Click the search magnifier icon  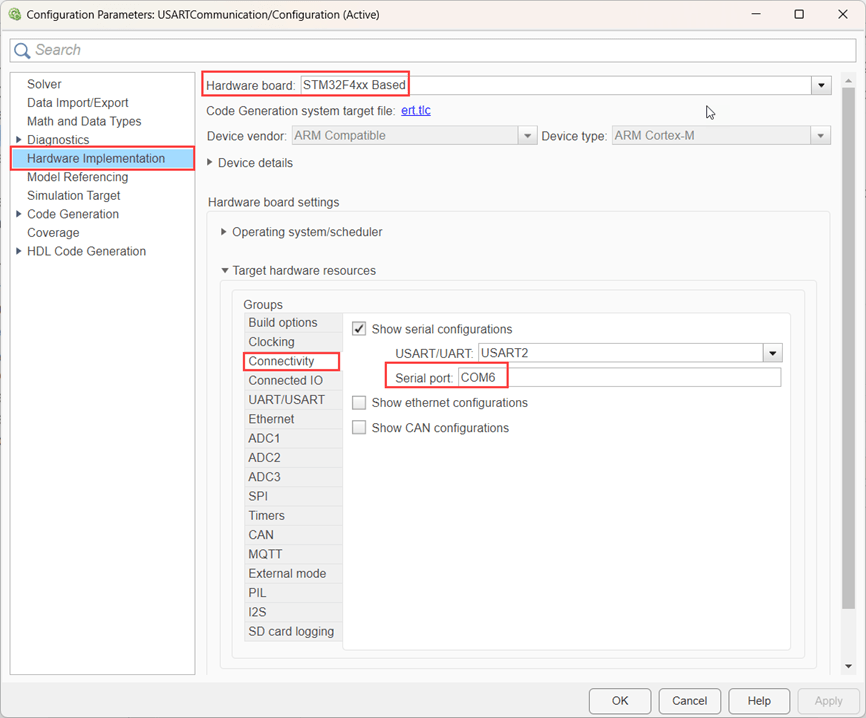tap(22, 50)
